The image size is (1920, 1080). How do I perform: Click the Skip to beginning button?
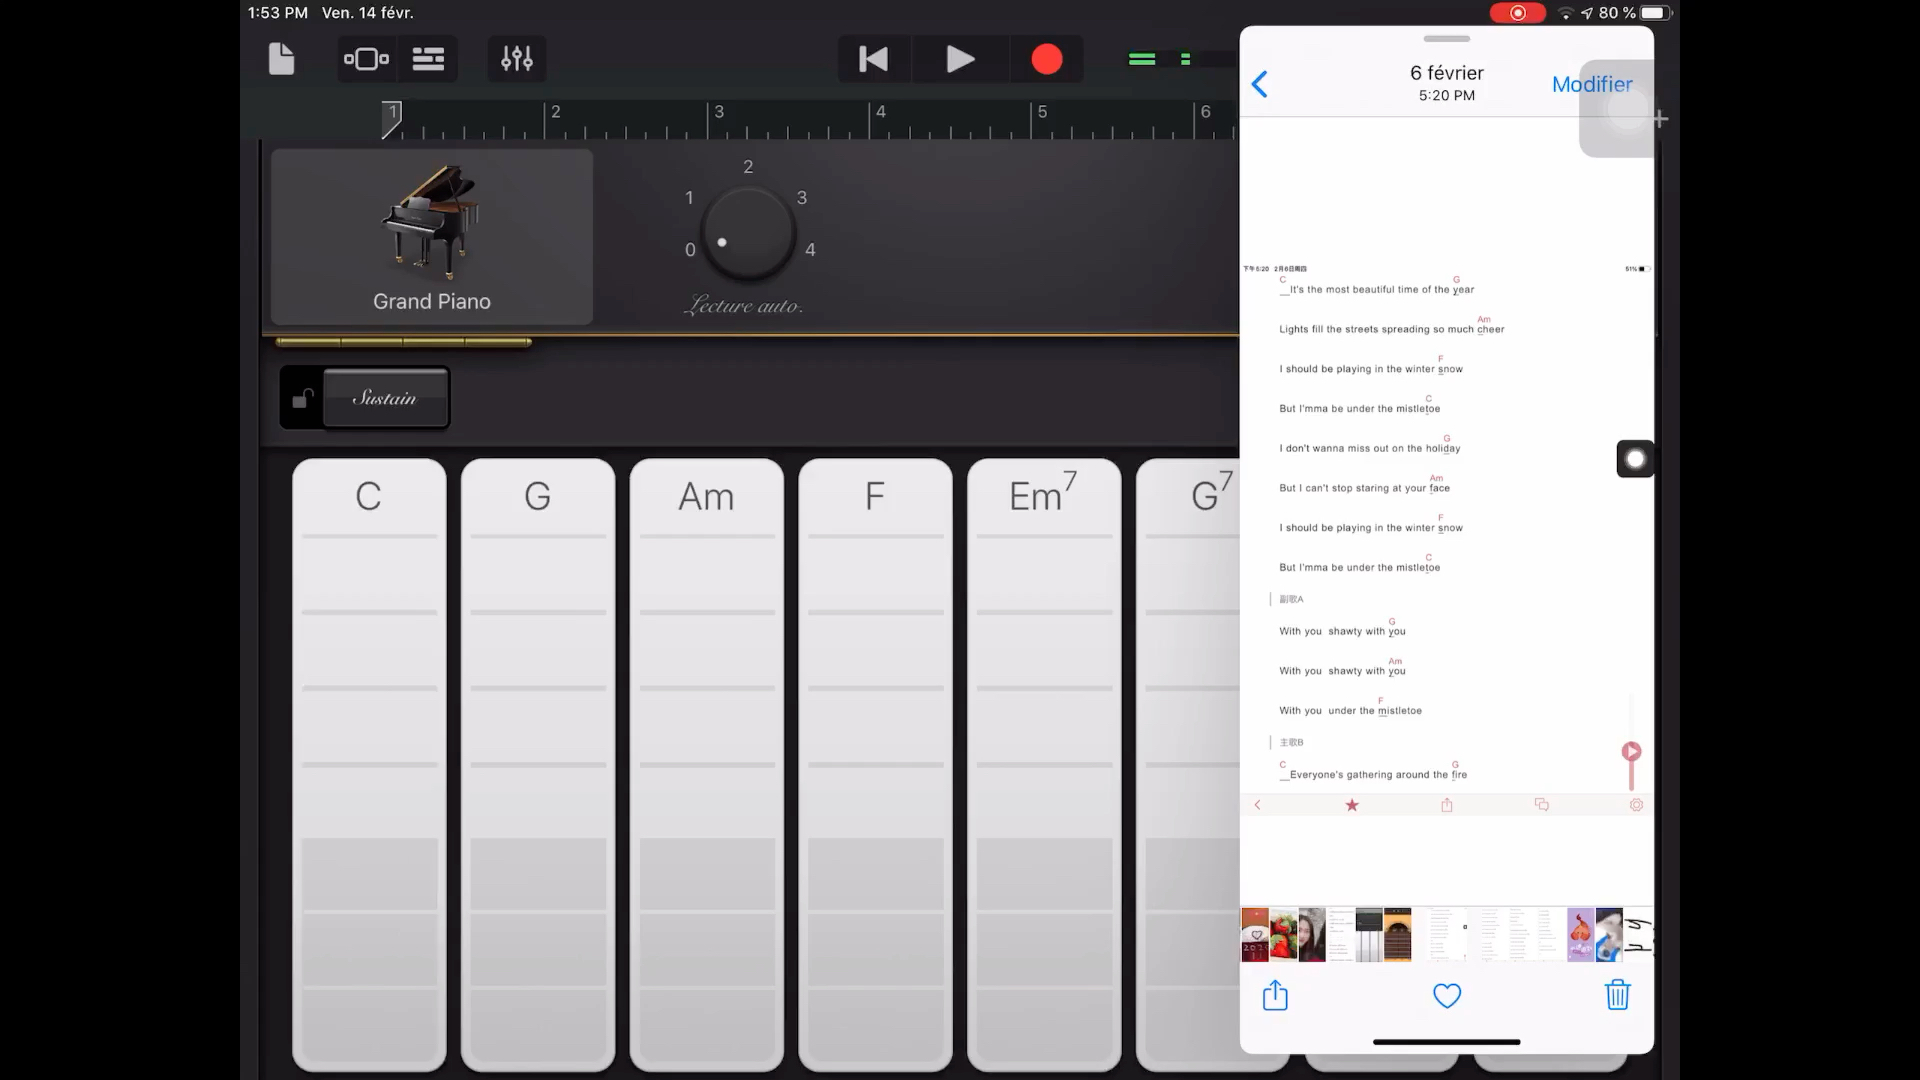[x=872, y=58]
